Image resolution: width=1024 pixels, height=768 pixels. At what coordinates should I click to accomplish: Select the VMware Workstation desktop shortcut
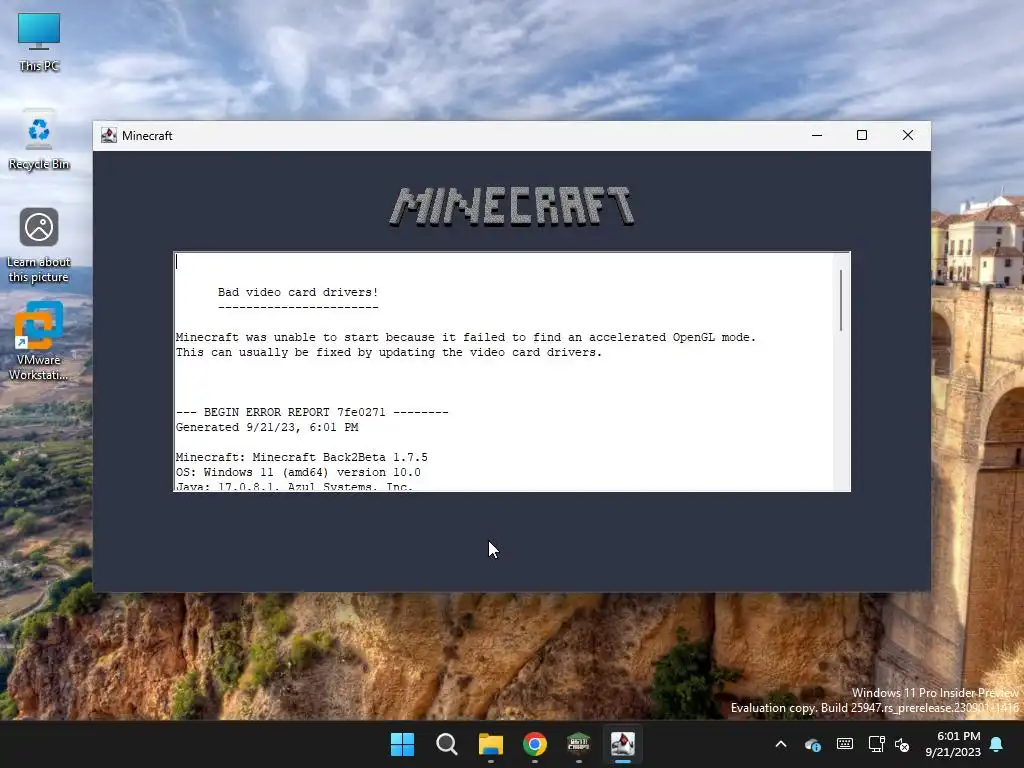pos(39,341)
